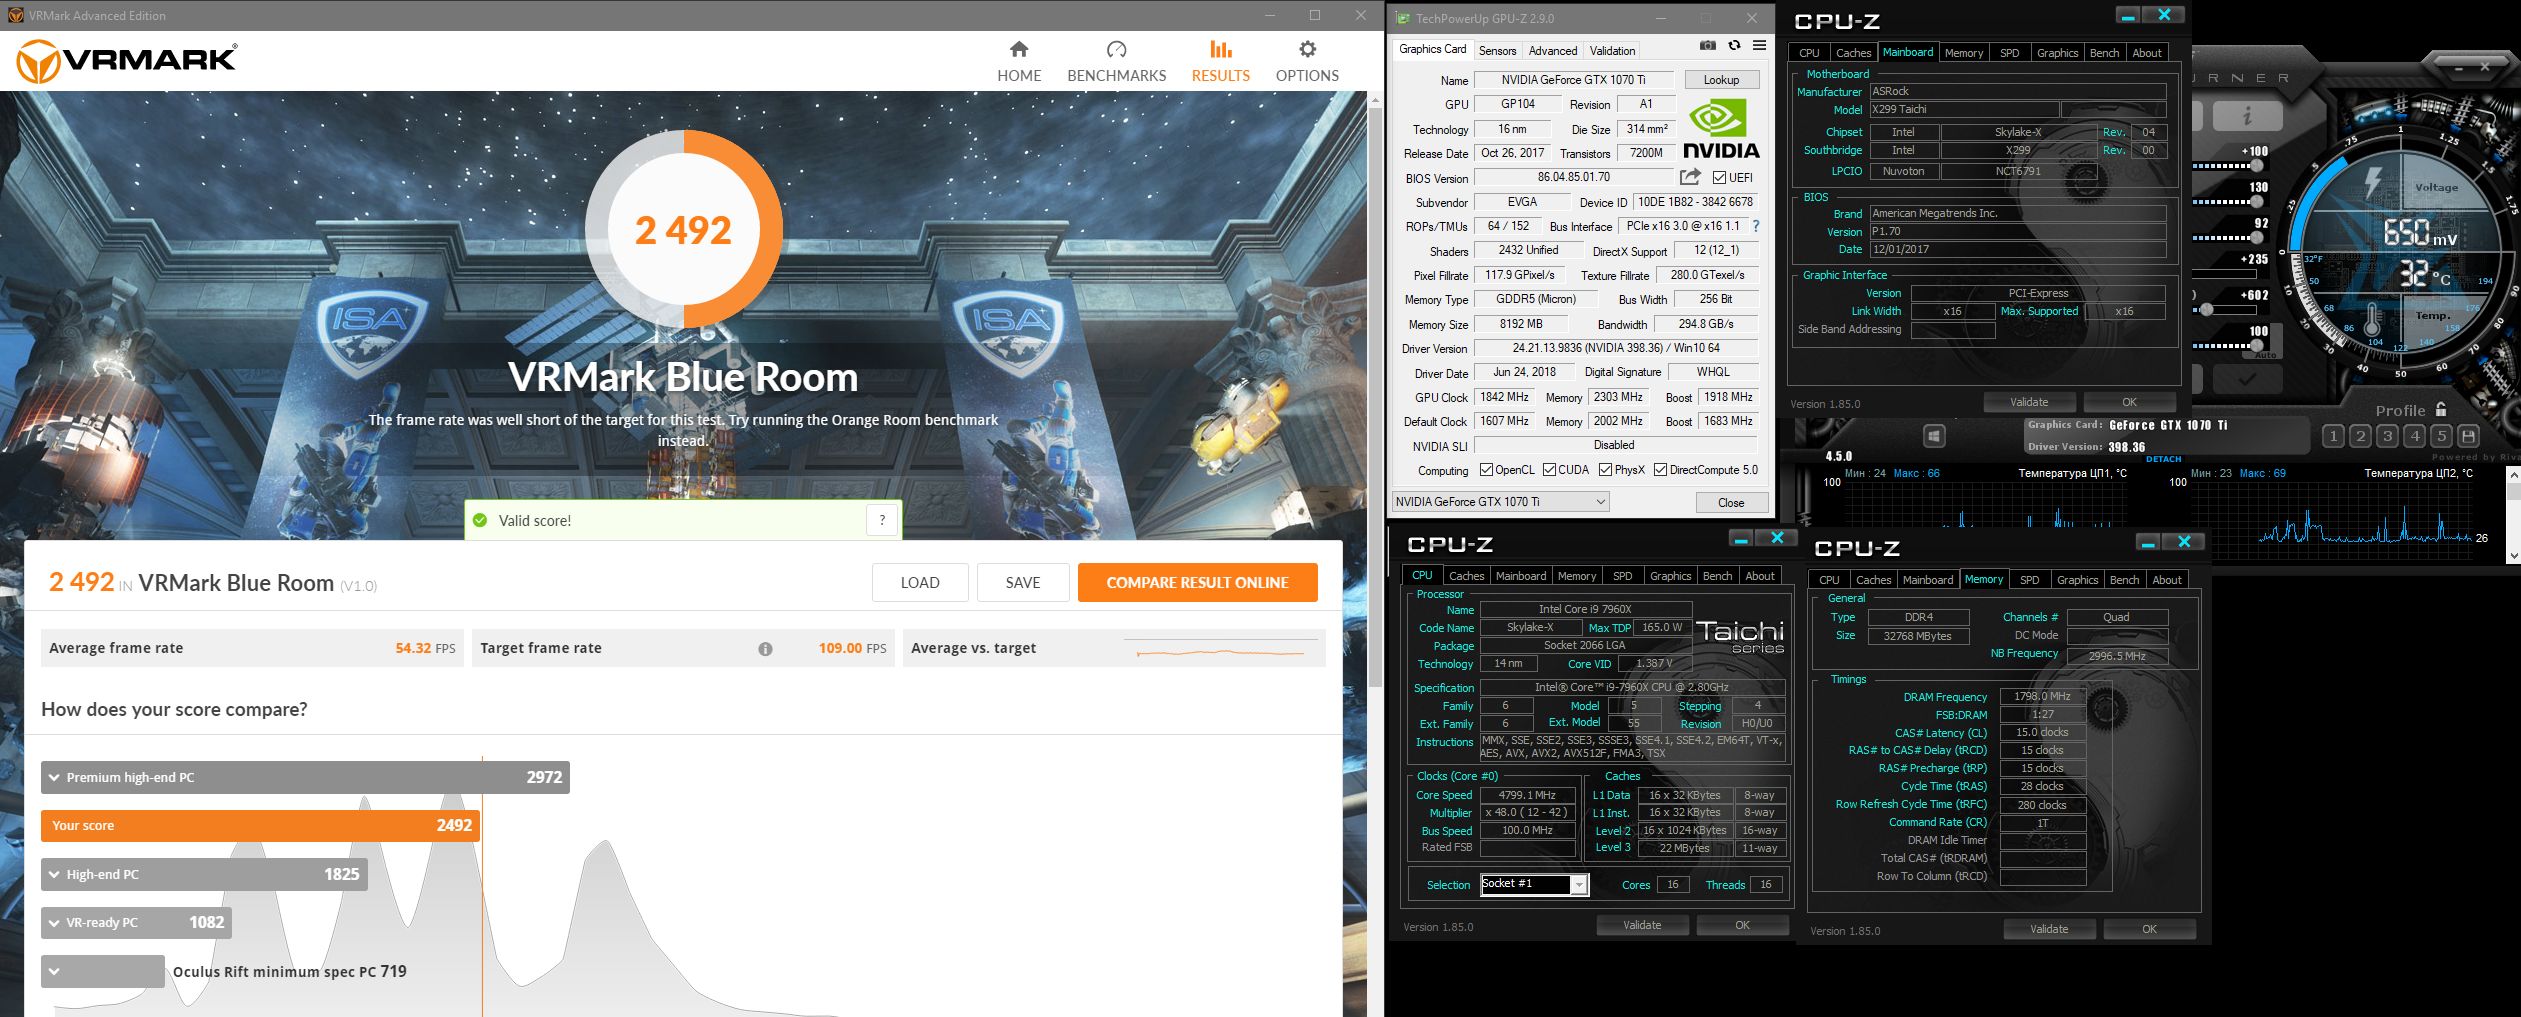Open Graphics tab in CPU-Z Memory window
Viewport: 2521px width, 1017px height.
tap(2077, 580)
